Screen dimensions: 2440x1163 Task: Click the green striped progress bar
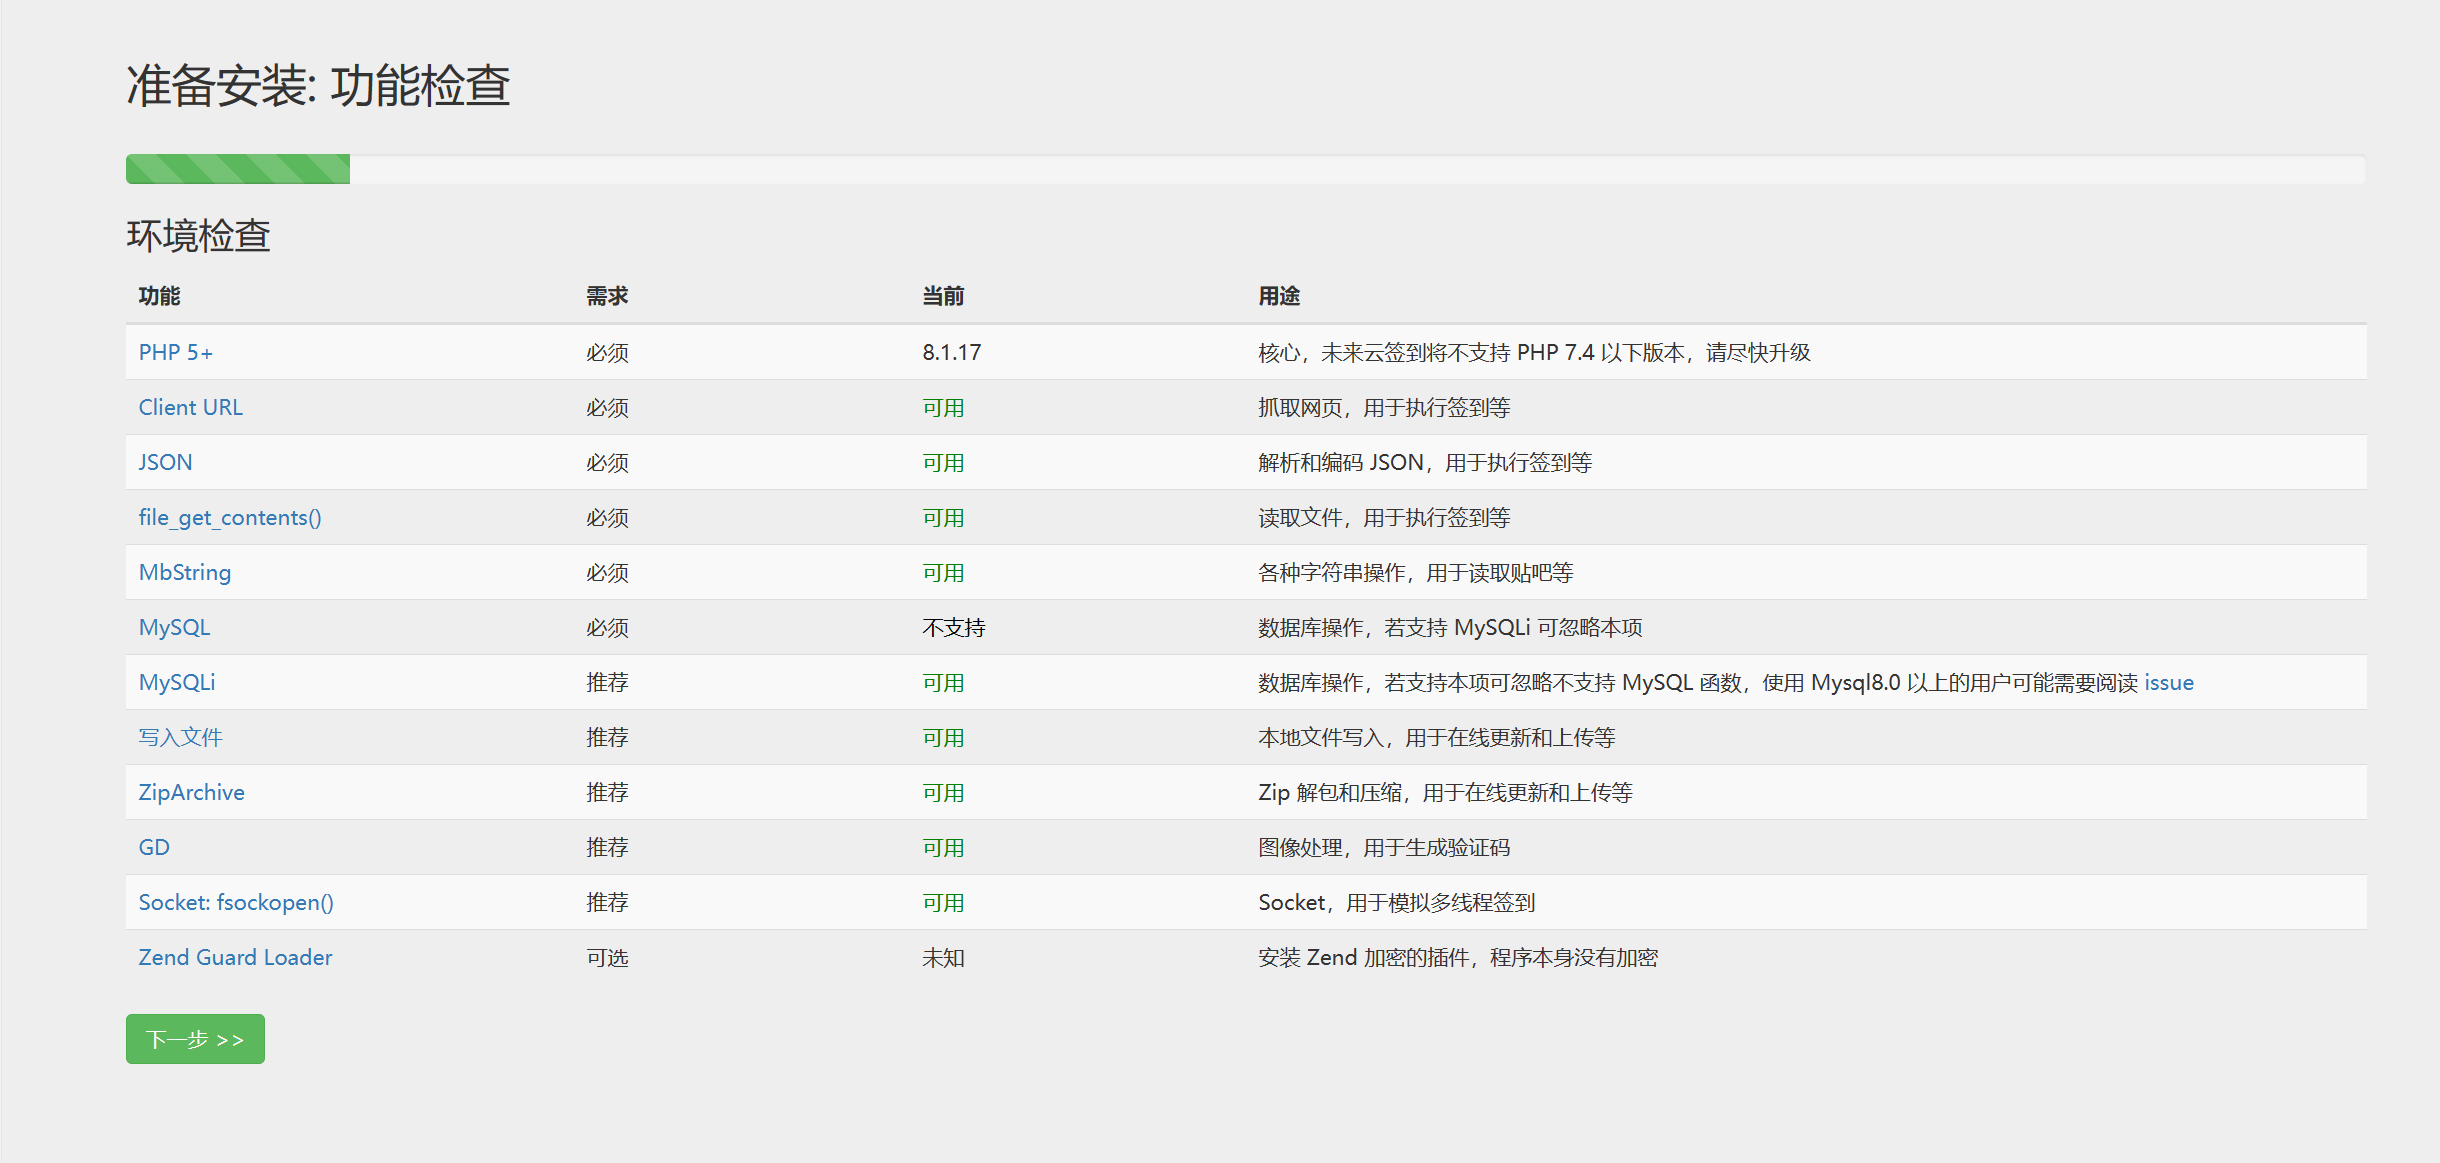pos(238,169)
